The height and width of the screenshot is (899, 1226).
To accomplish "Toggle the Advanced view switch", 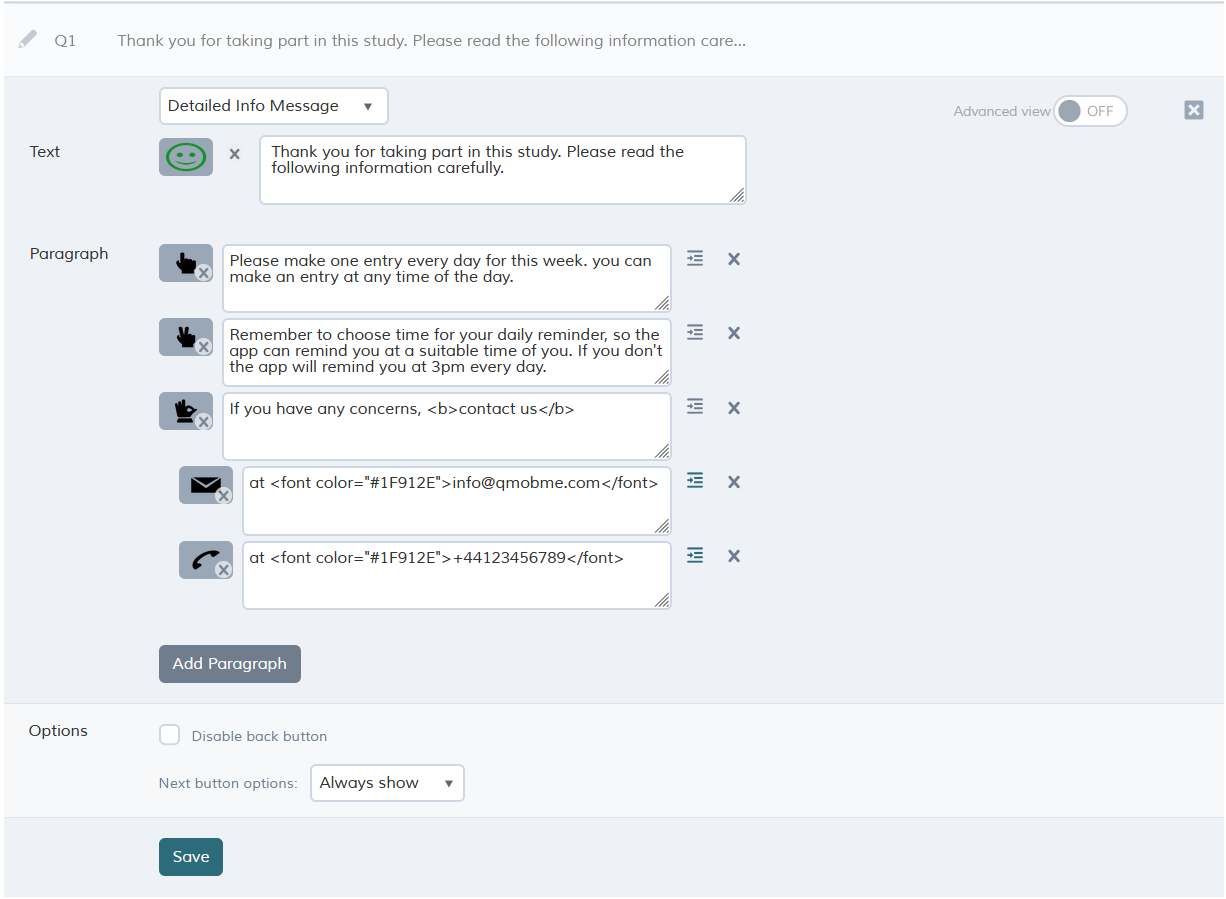I will coord(1090,111).
